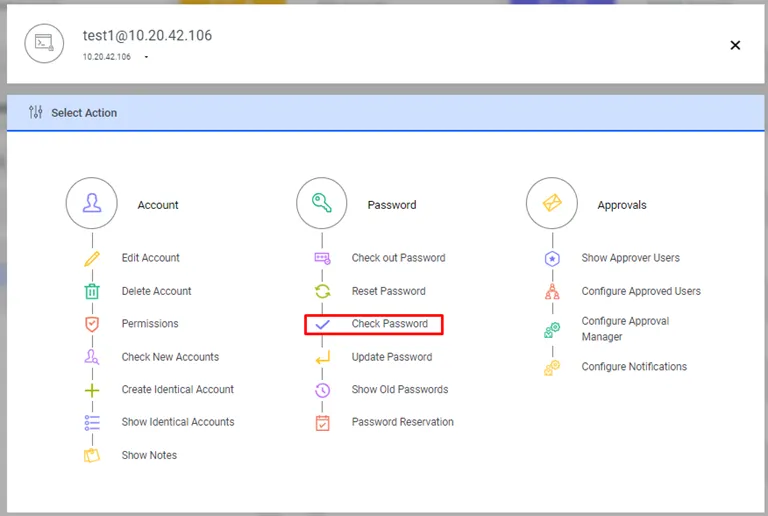Open Configure Approval Manager

pyautogui.click(x=625, y=329)
